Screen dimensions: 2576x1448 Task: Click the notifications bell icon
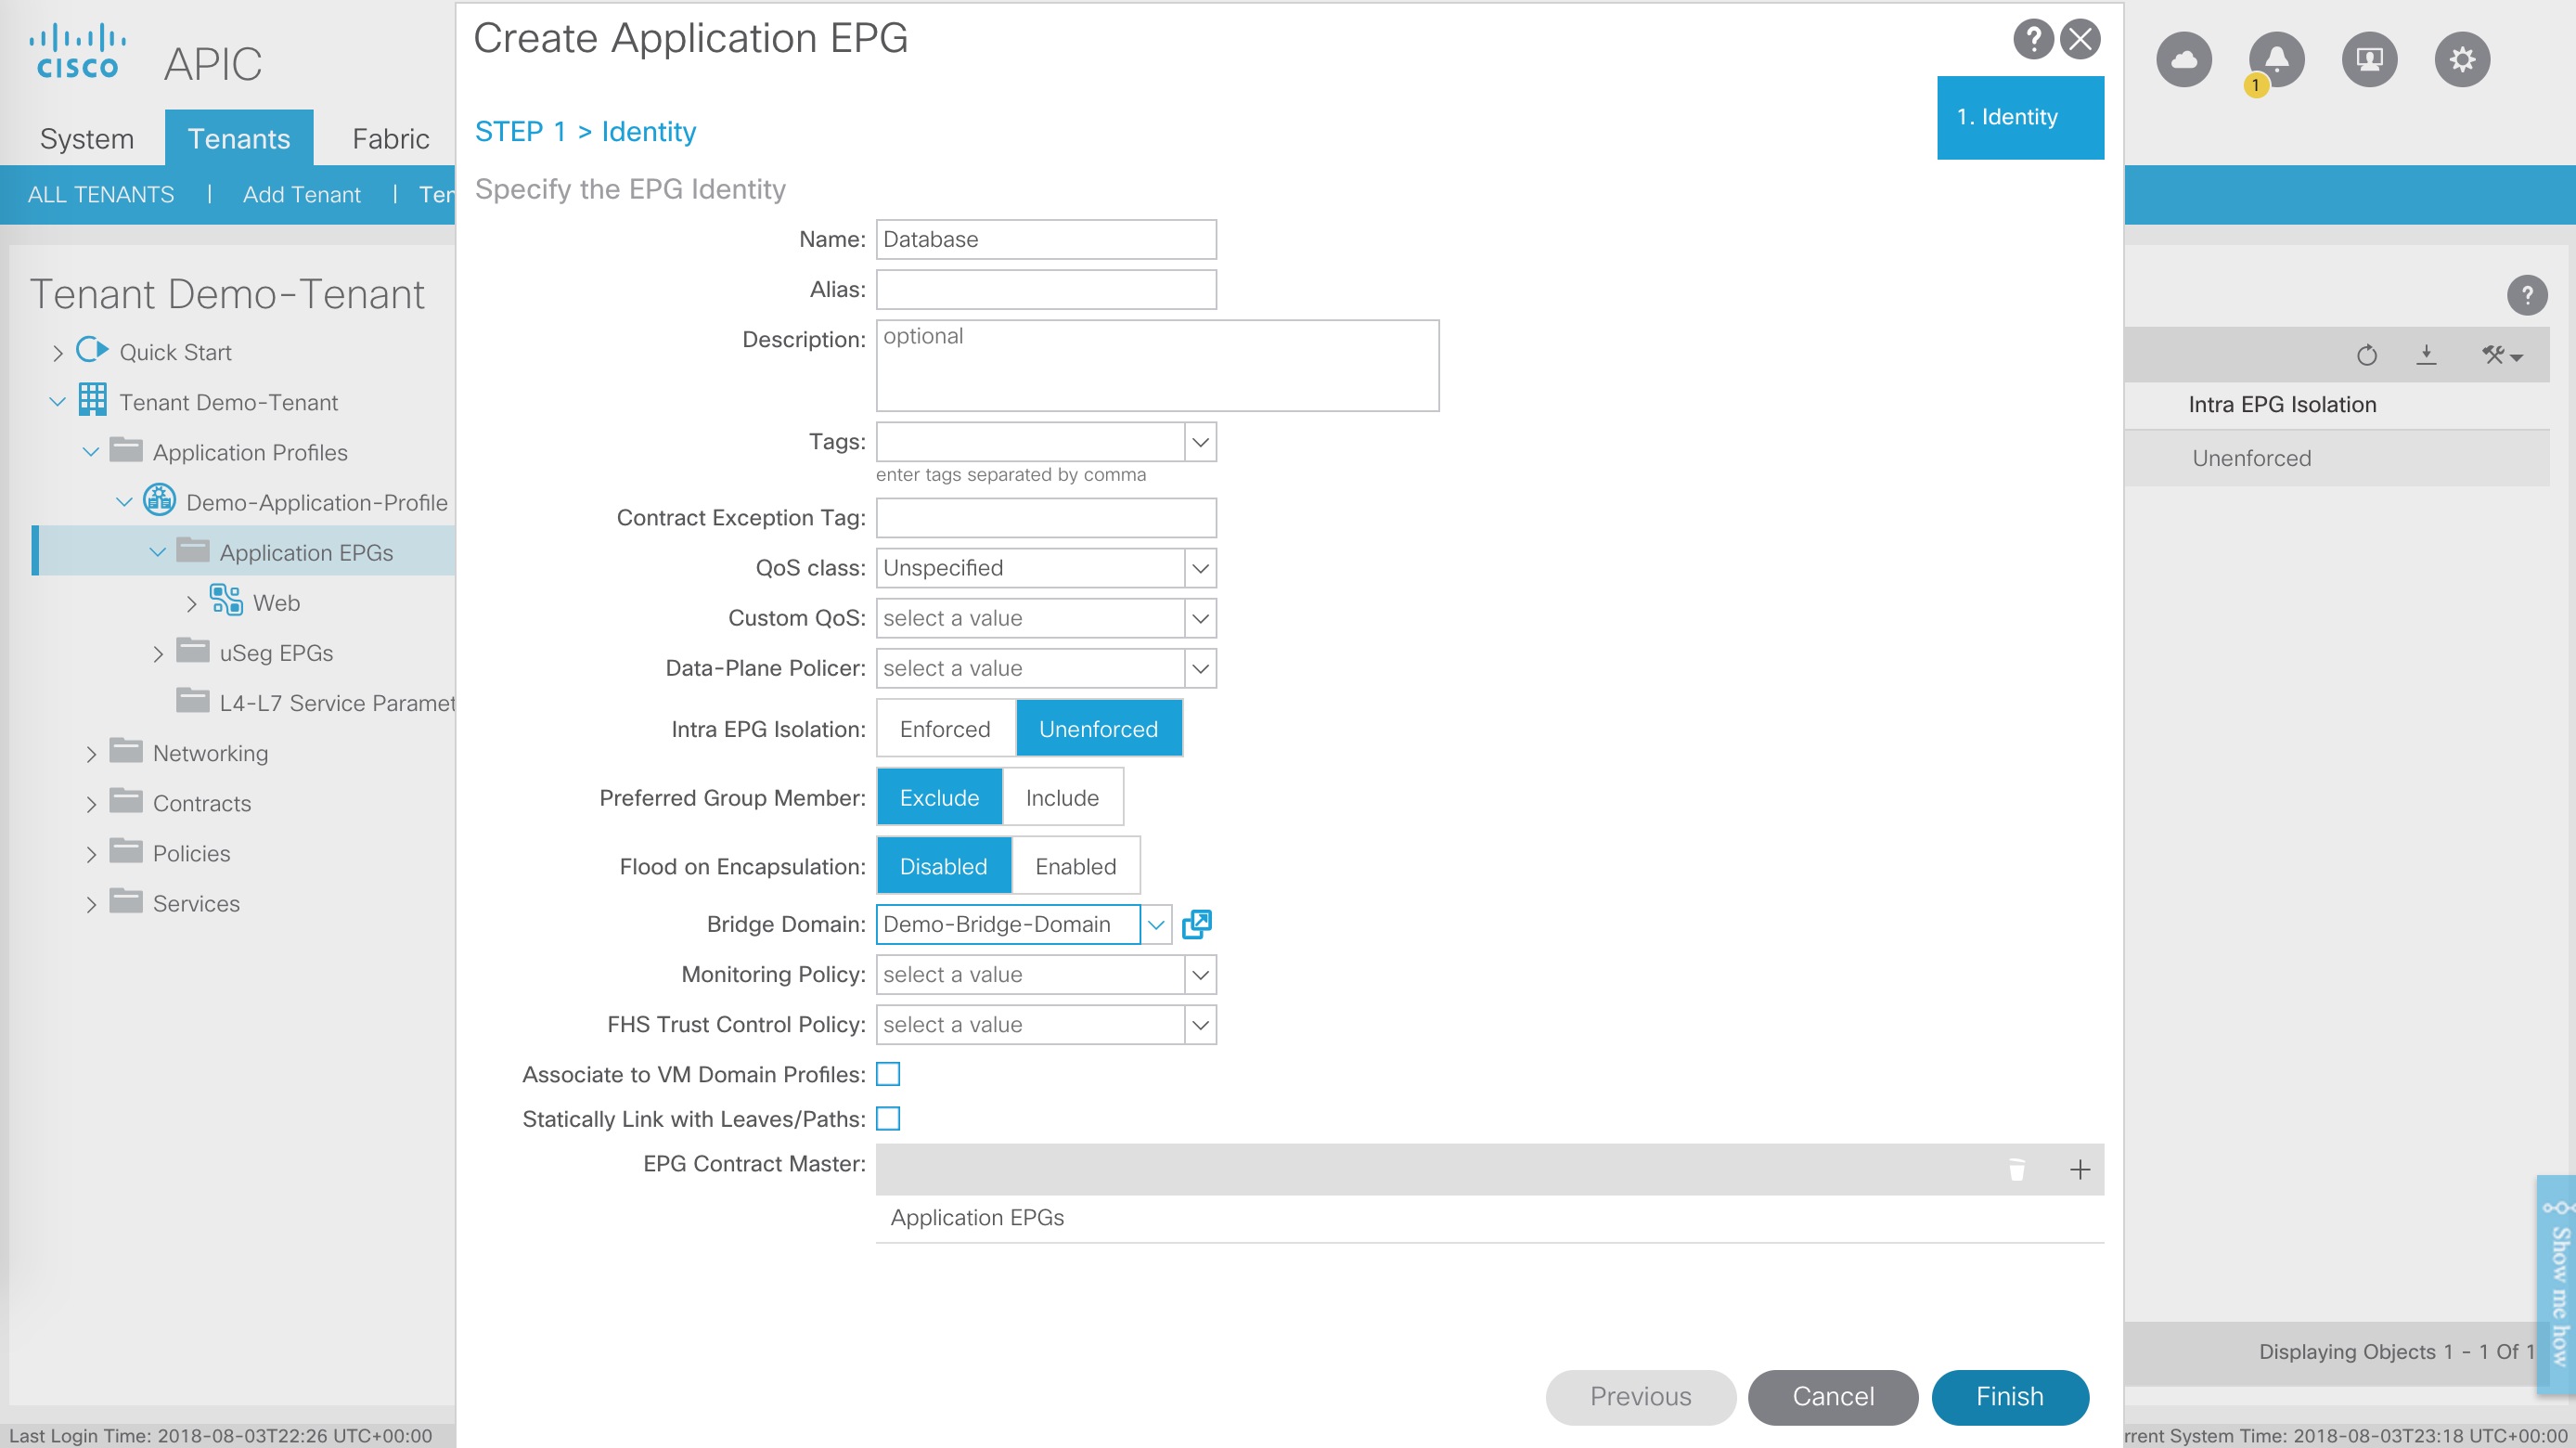(x=2276, y=60)
